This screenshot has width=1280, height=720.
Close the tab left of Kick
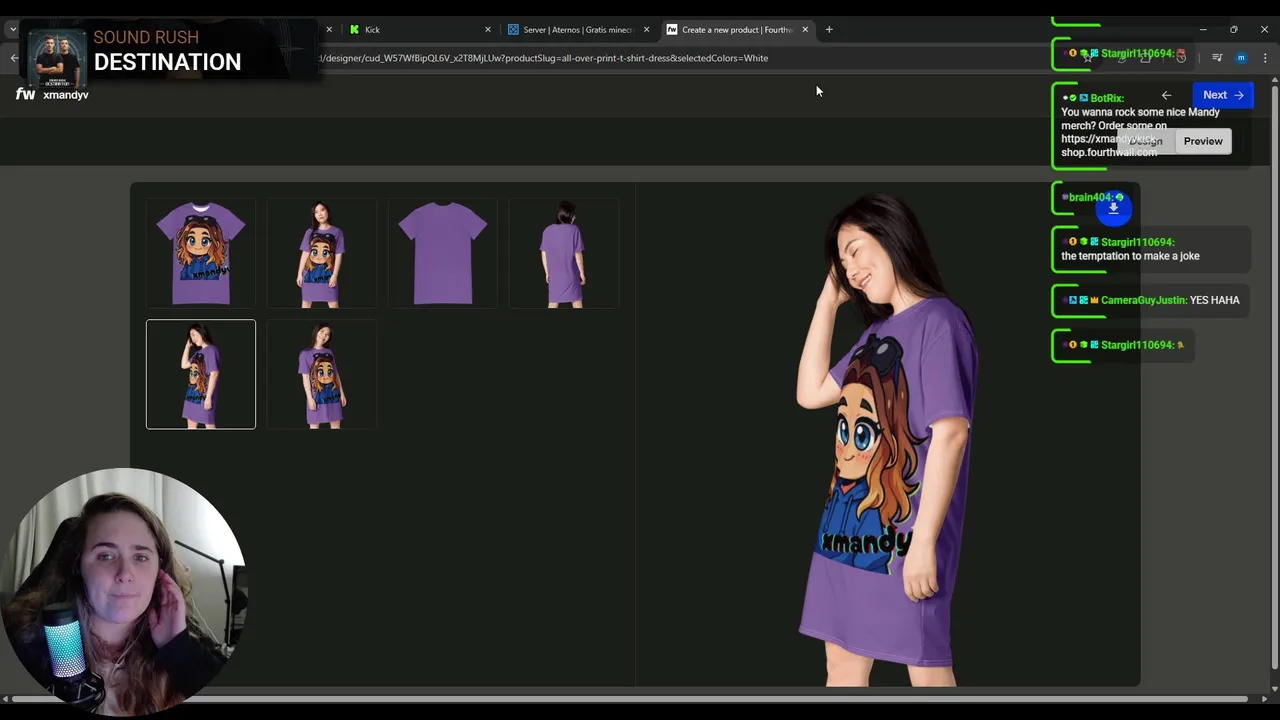click(x=329, y=30)
